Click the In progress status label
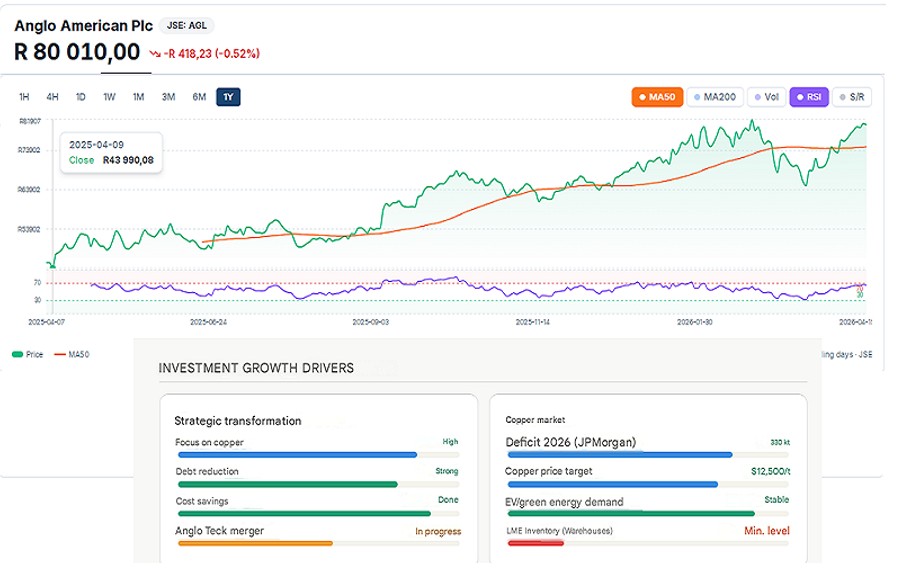This screenshot has width=900, height=563. pyautogui.click(x=438, y=531)
